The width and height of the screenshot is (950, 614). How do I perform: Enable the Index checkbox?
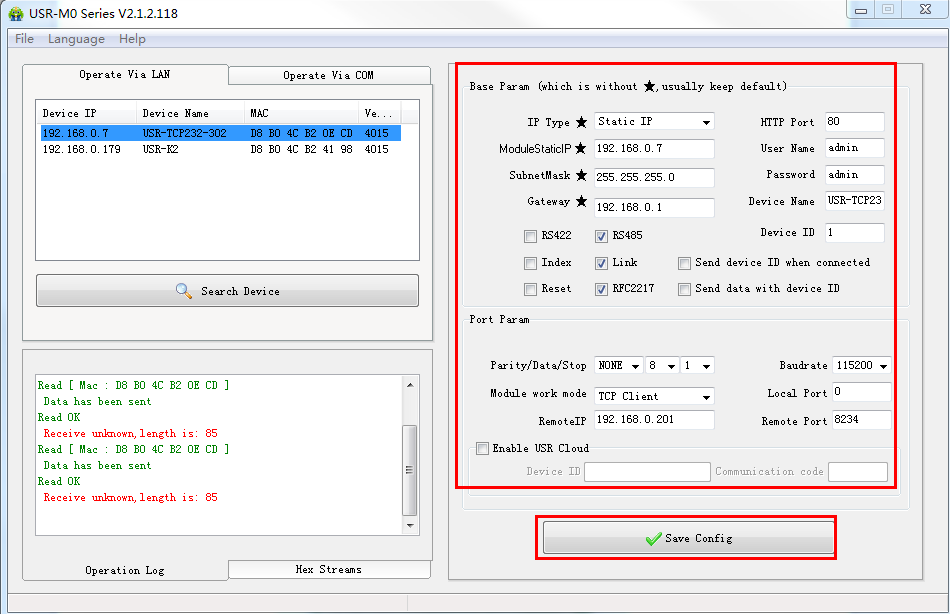[530, 263]
